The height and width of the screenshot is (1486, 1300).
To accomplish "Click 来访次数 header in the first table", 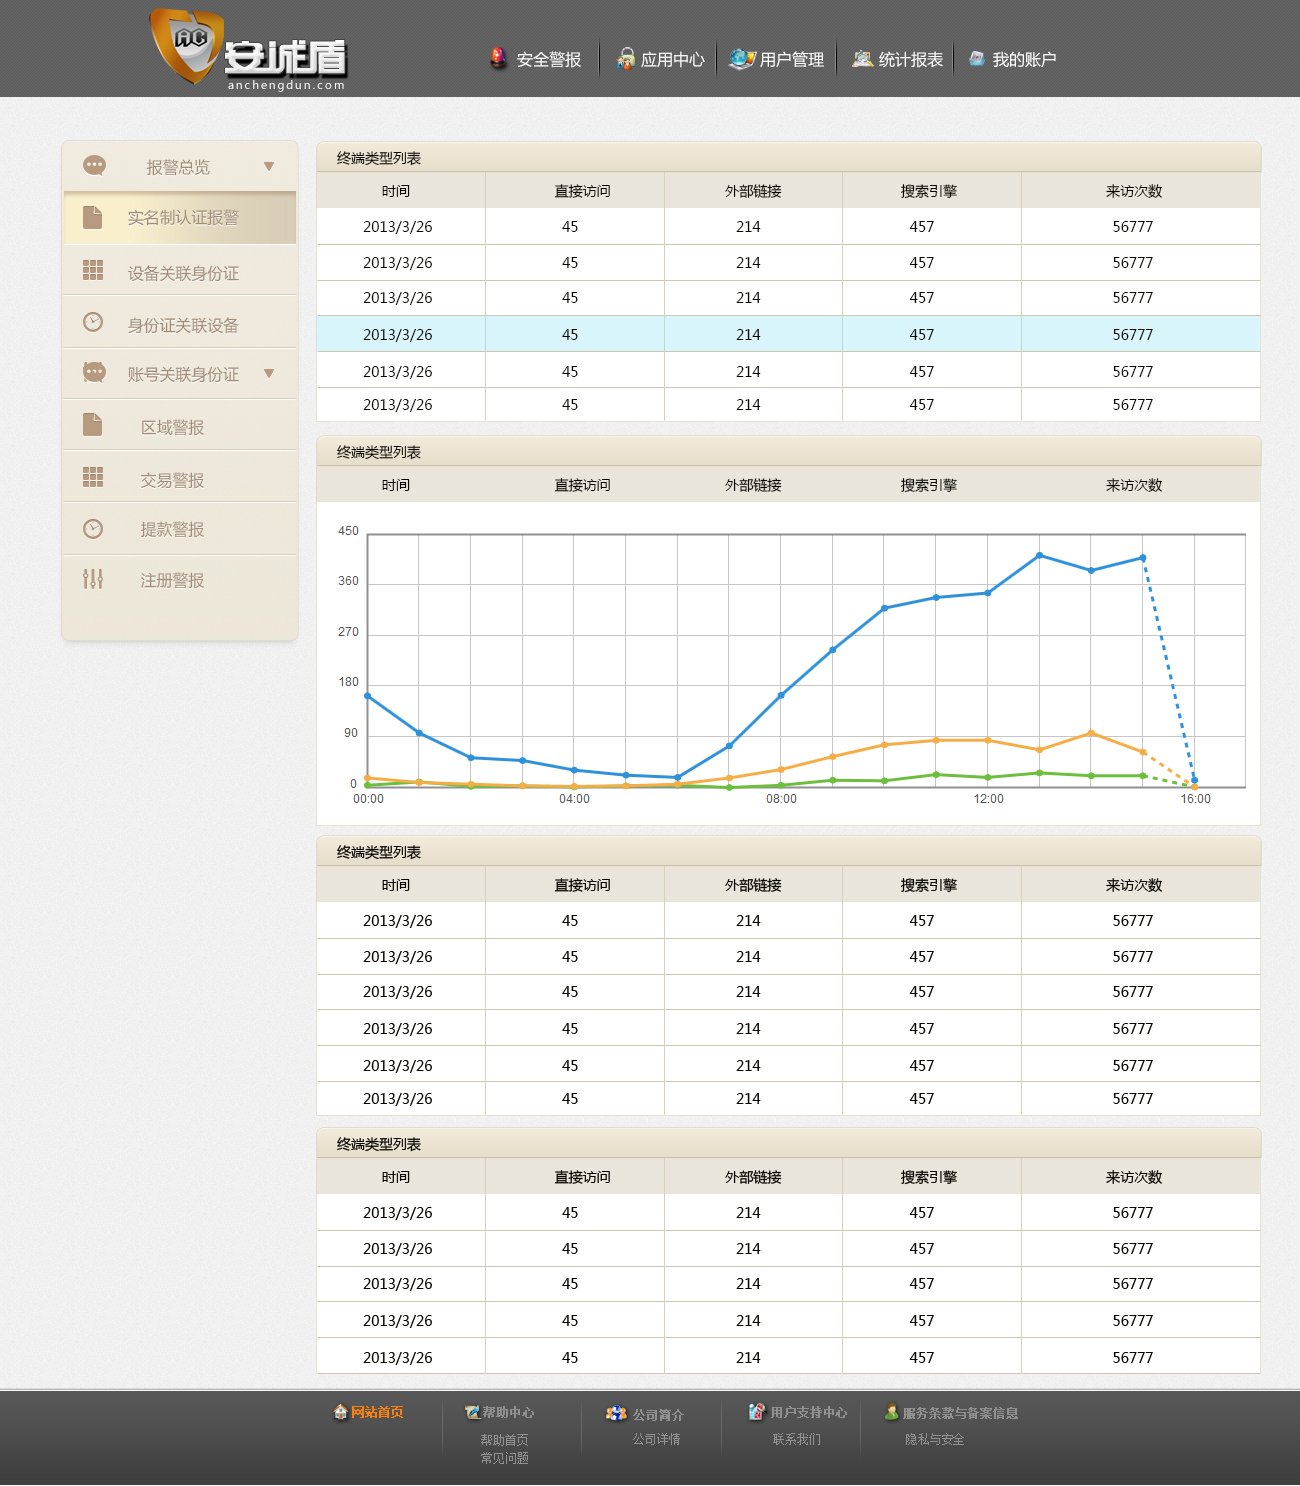I will 1134,191.
